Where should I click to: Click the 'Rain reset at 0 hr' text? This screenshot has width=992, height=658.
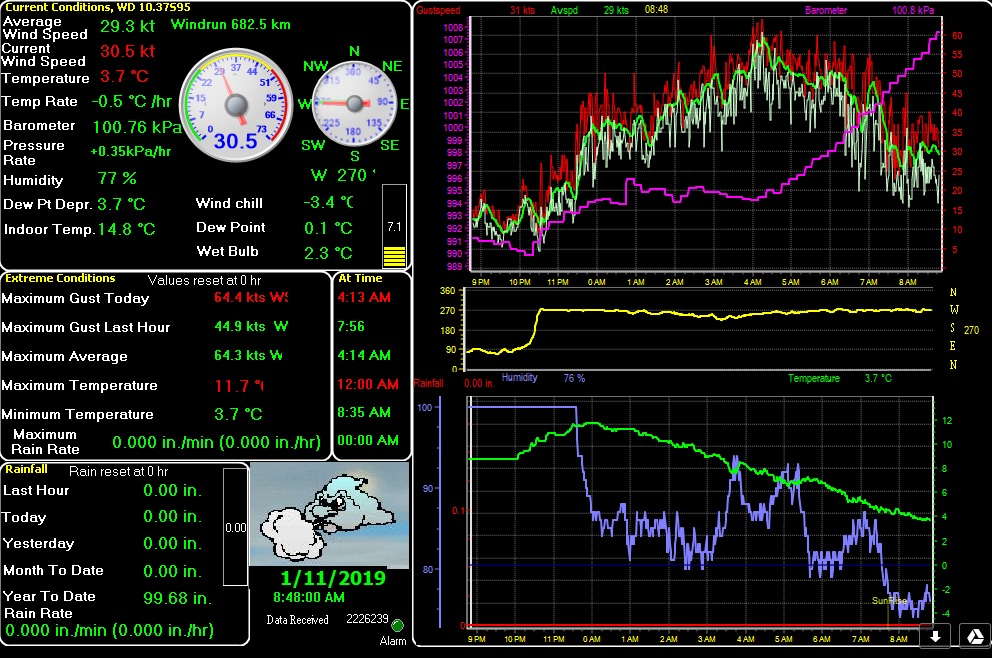click(x=118, y=471)
